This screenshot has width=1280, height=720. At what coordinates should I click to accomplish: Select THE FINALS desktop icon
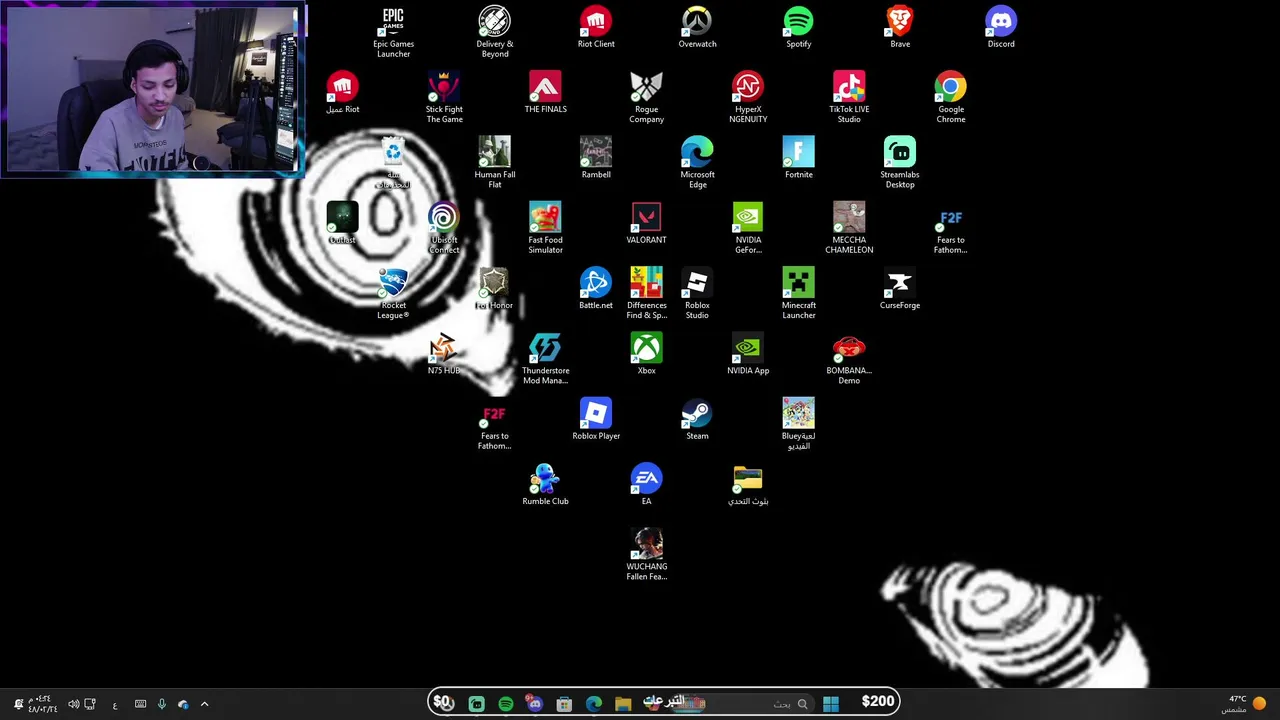pos(545,92)
